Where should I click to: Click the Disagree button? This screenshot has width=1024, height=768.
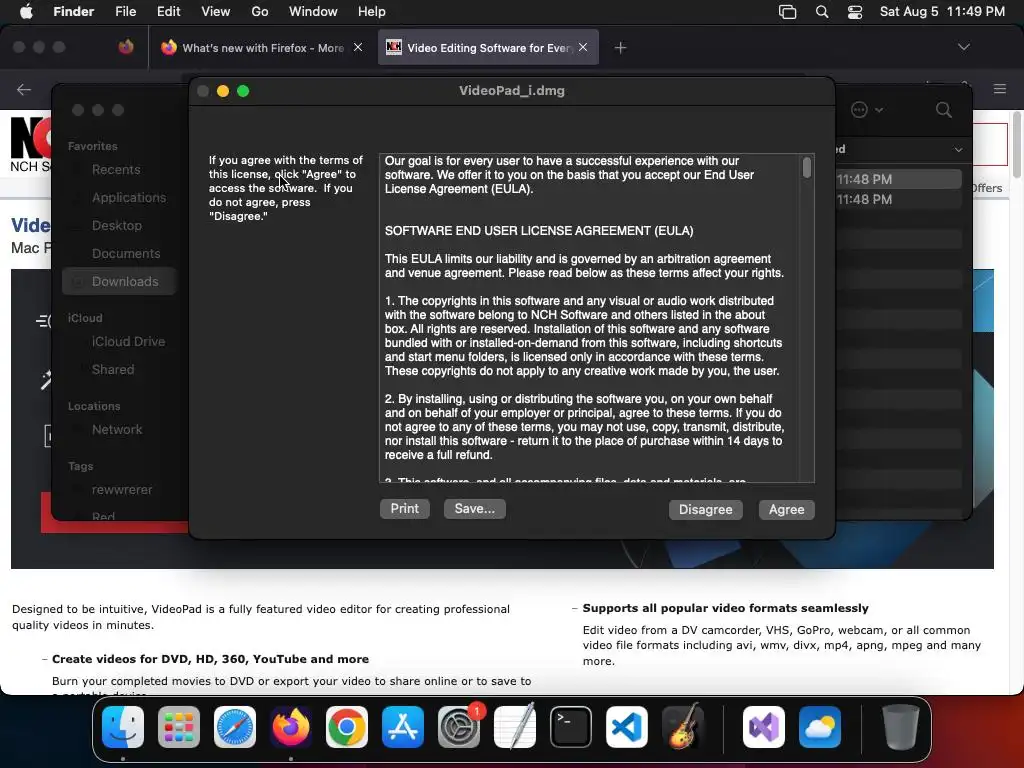(705, 509)
